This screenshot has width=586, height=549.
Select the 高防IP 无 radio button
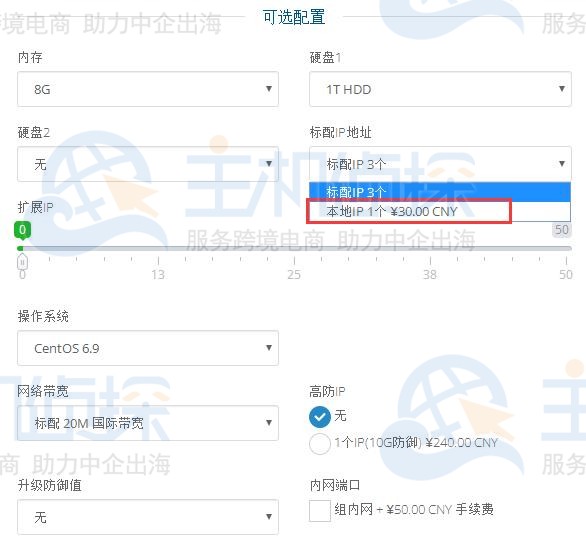point(320,416)
